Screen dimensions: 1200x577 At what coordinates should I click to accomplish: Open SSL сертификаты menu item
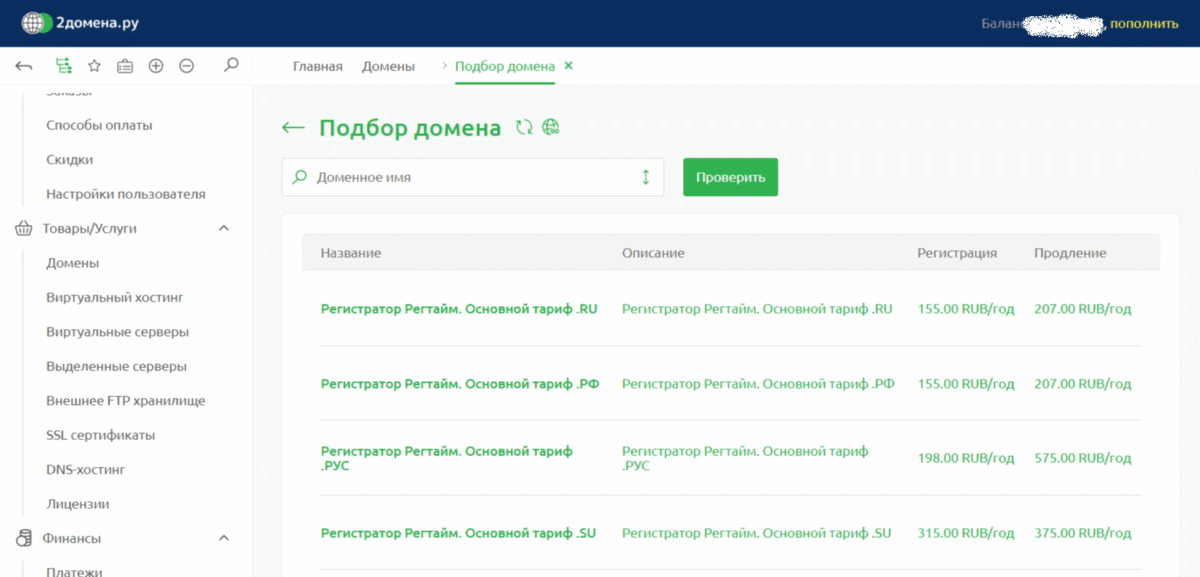click(101, 435)
